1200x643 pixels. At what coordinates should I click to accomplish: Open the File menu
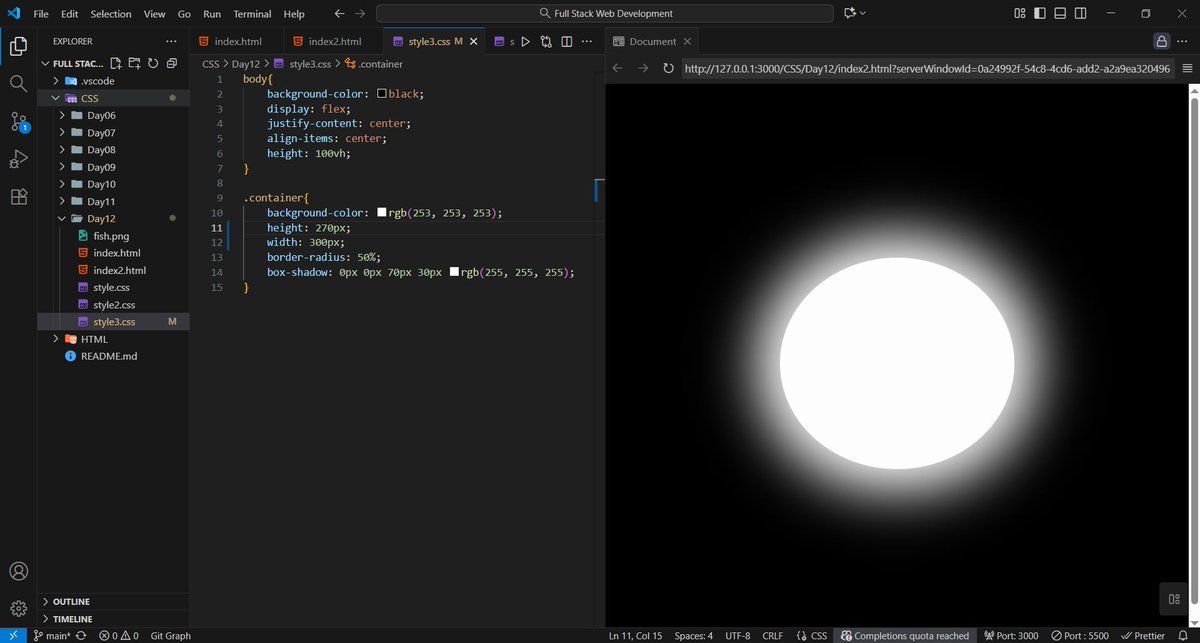tap(41, 14)
